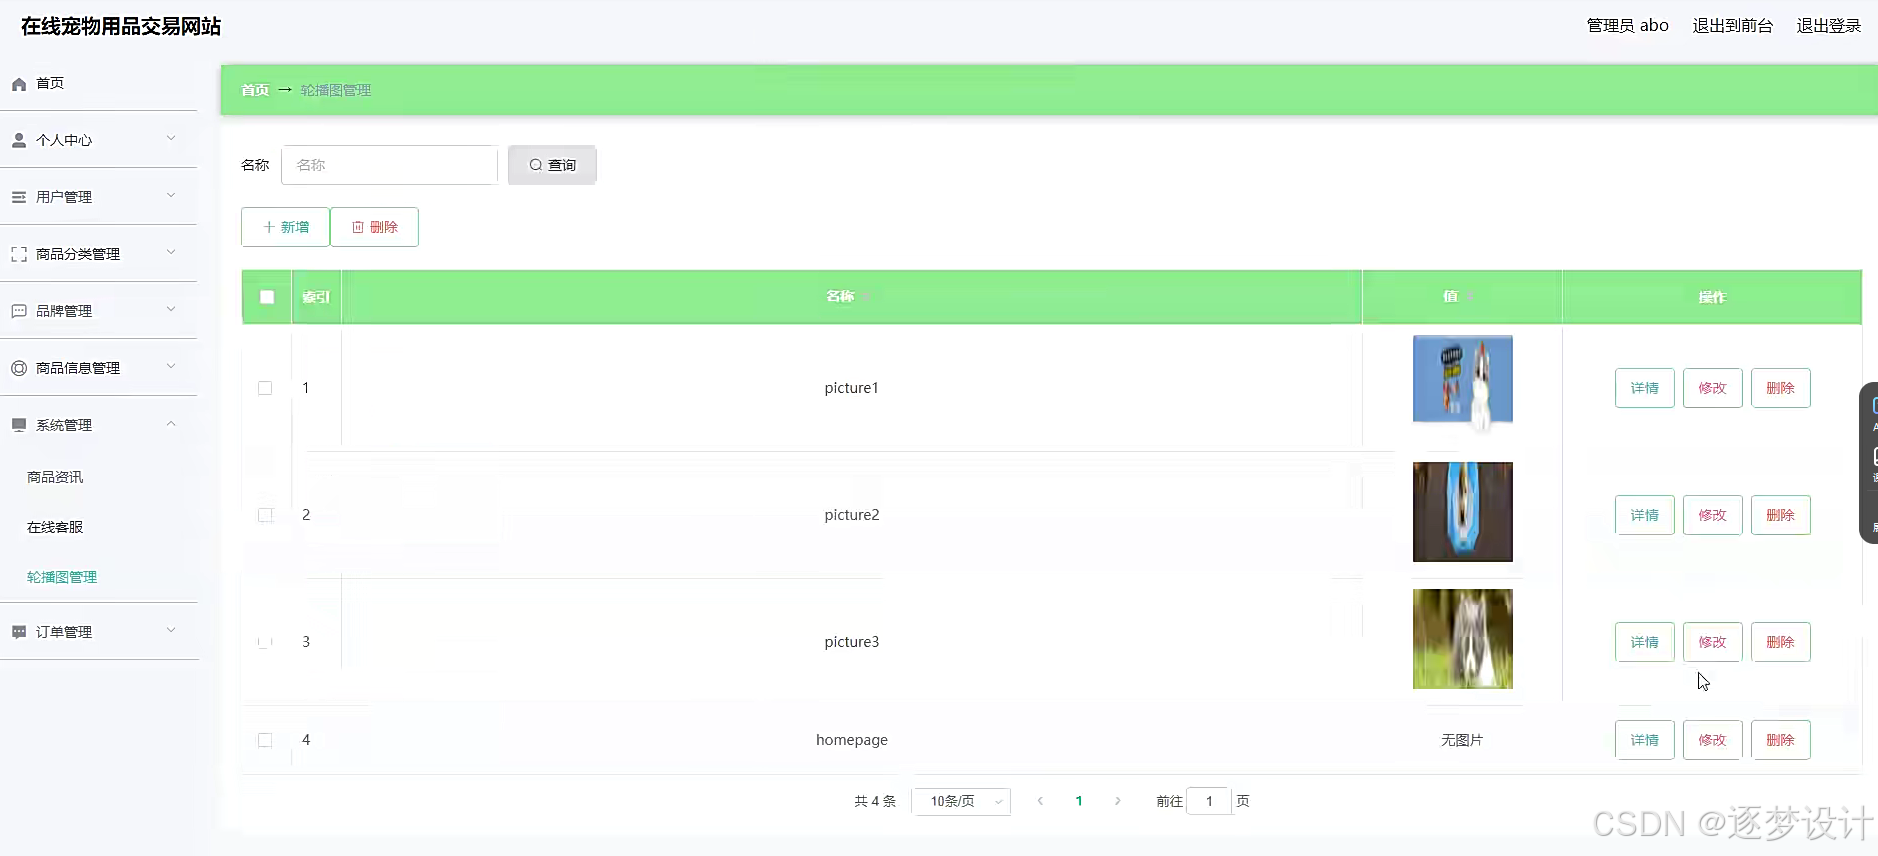Click 删除 for picture3 row
Viewport: 1878px width, 856px height.
pyautogui.click(x=1781, y=642)
